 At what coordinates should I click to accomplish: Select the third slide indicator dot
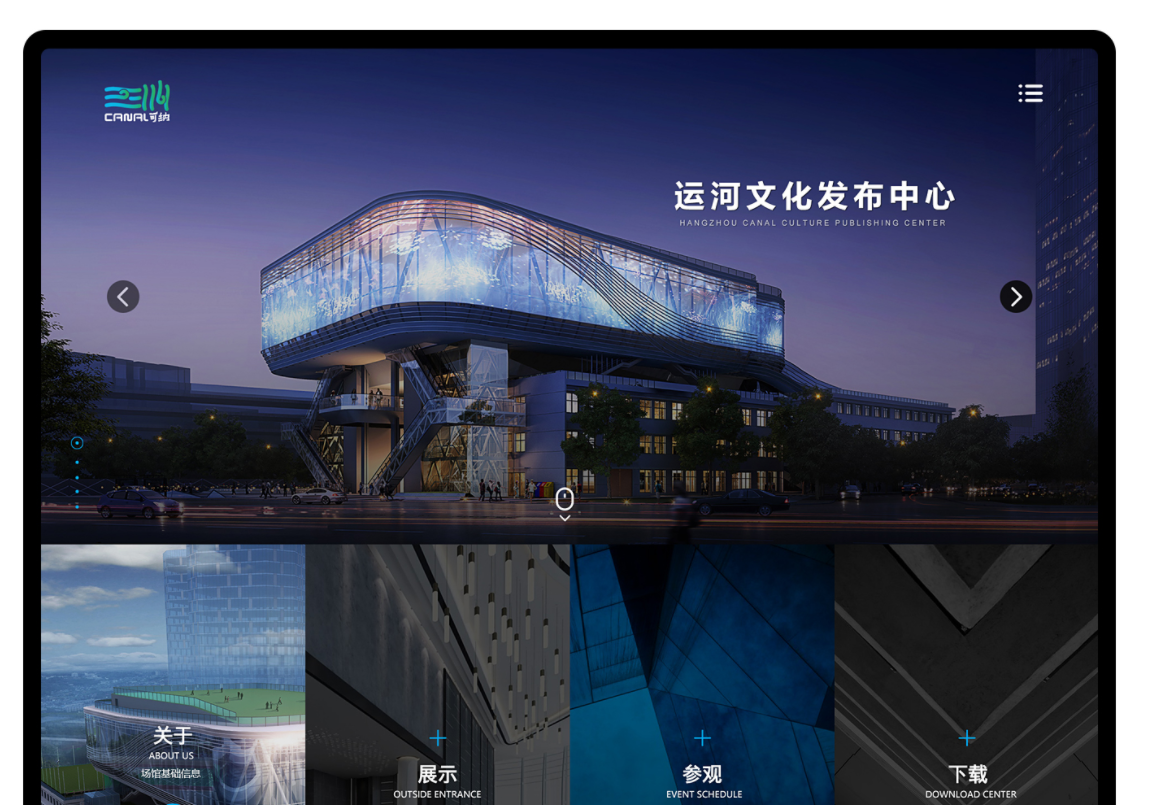click(x=77, y=477)
